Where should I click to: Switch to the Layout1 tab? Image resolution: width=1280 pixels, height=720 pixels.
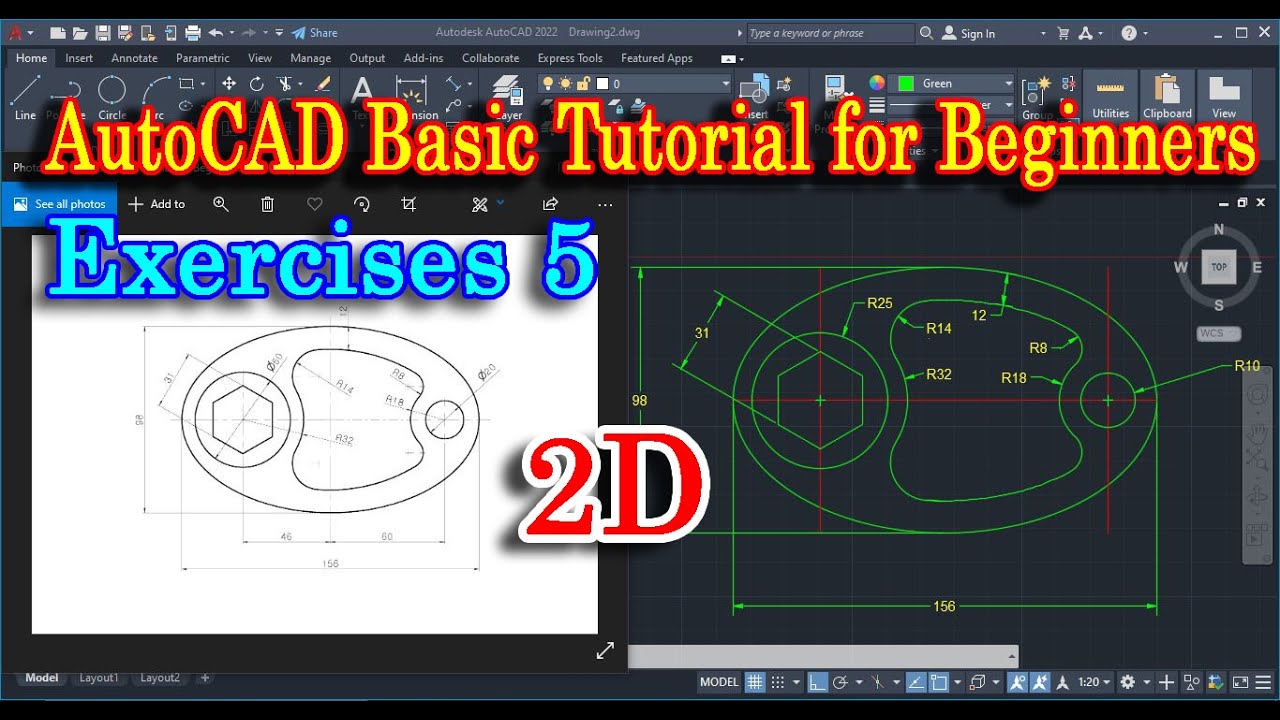(x=99, y=678)
